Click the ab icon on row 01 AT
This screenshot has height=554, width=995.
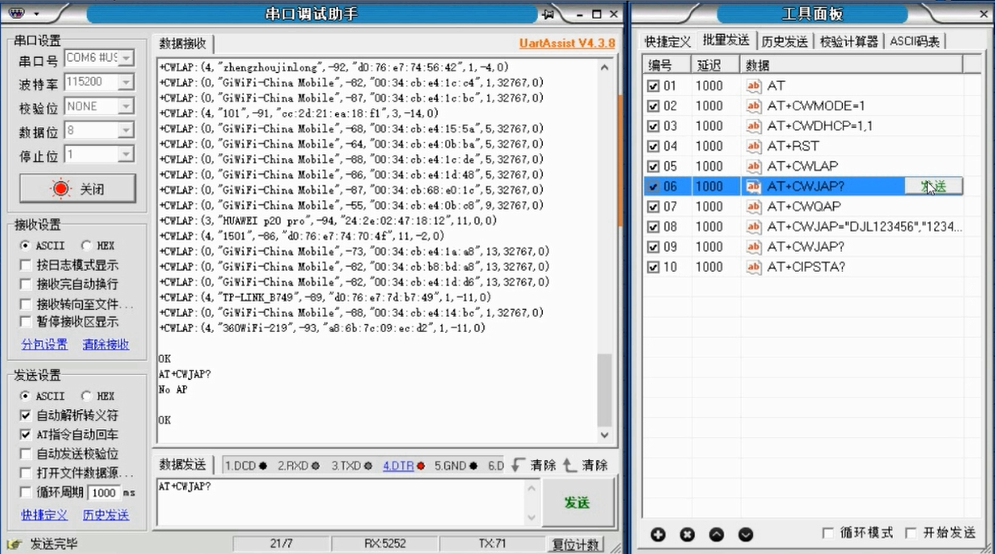pos(753,86)
